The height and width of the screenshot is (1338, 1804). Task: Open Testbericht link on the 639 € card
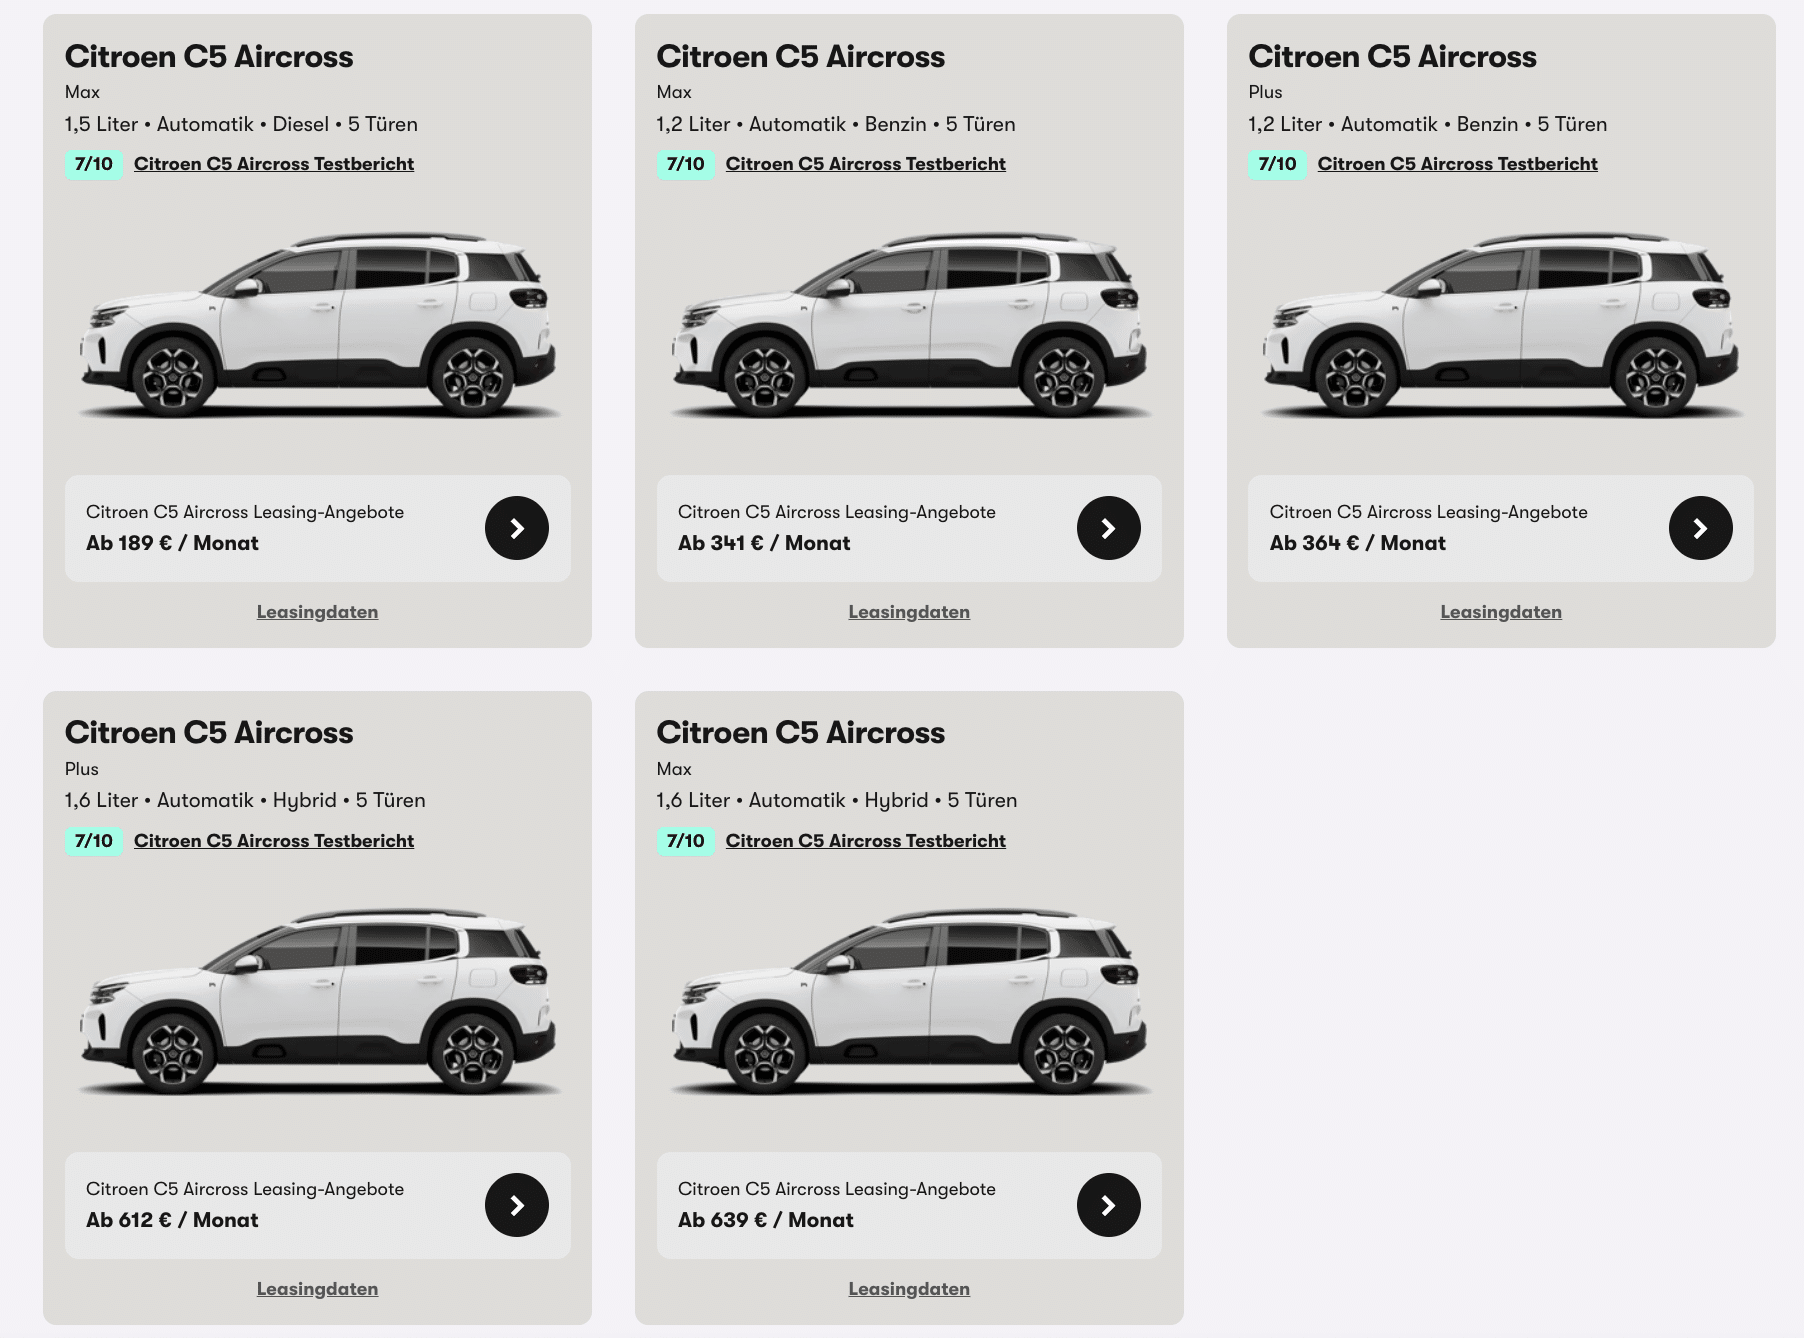pyautogui.click(x=866, y=841)
